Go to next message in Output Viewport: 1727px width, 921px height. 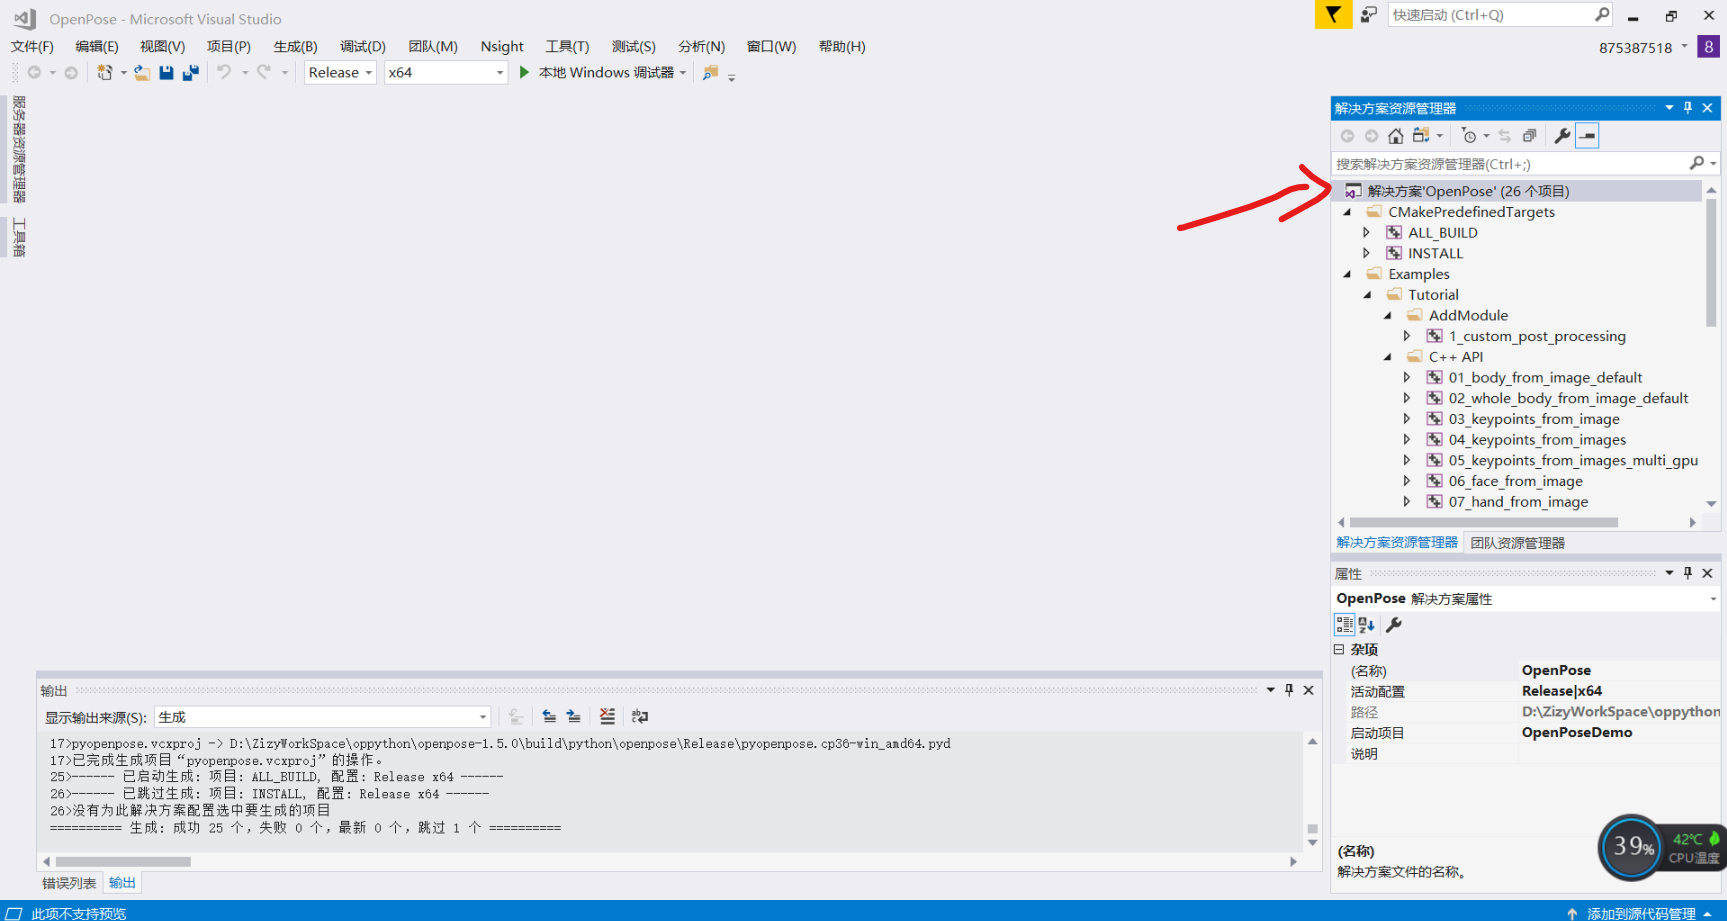click(573, 716)
